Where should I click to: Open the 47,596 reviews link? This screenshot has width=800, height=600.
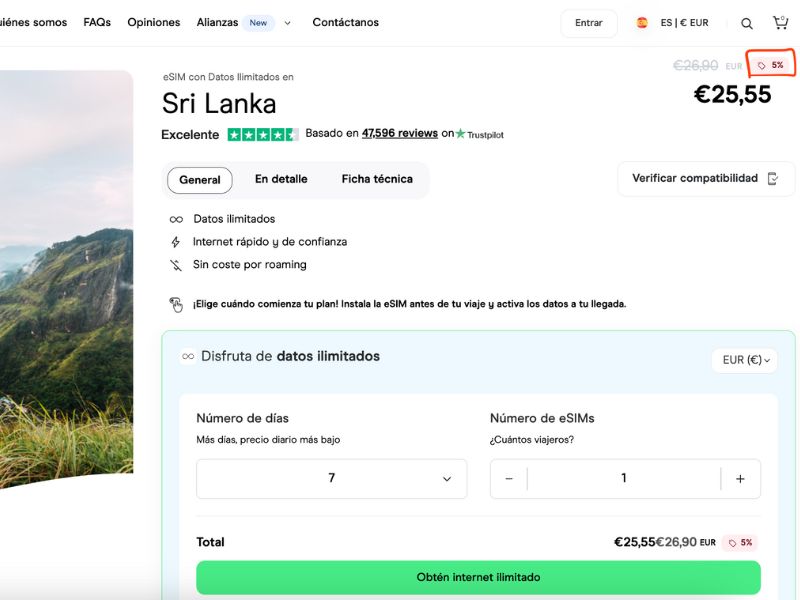click(401, 133)
